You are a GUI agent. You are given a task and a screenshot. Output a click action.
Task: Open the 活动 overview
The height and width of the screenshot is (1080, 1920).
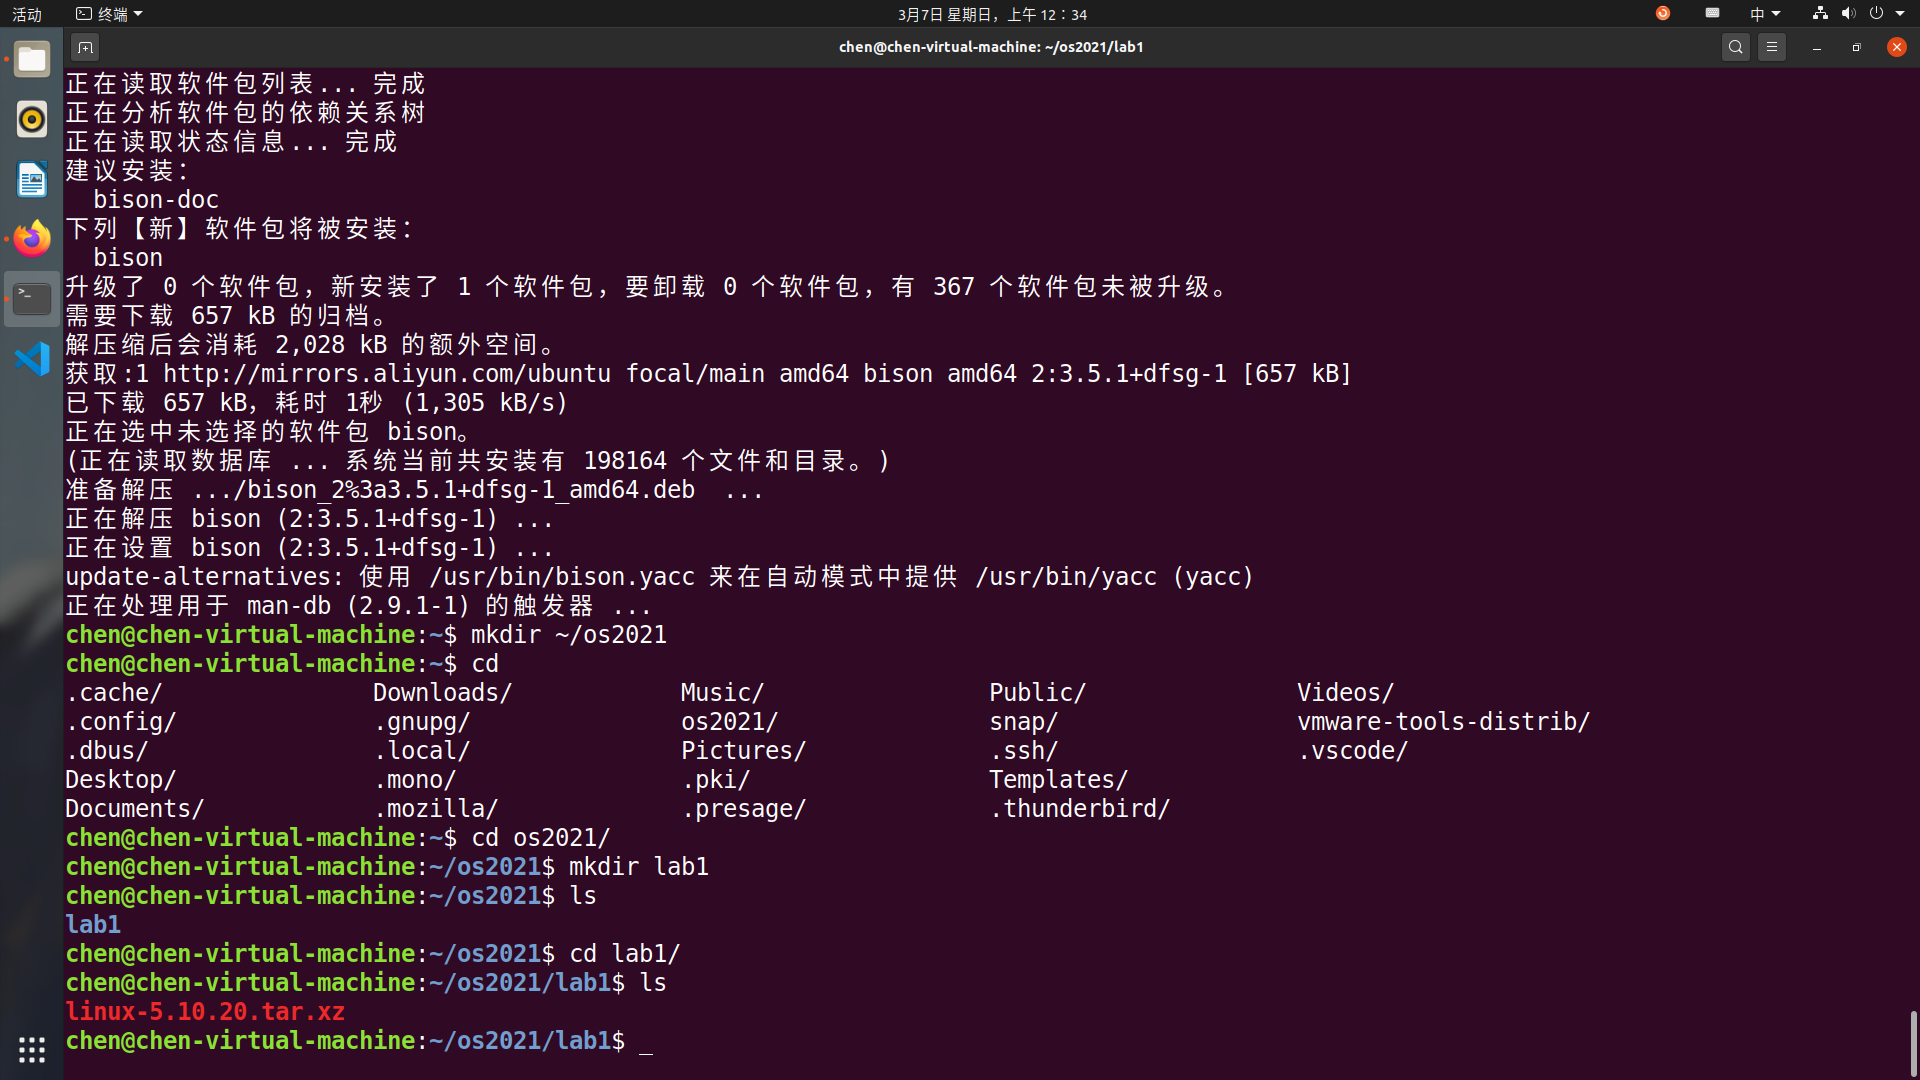27,14
